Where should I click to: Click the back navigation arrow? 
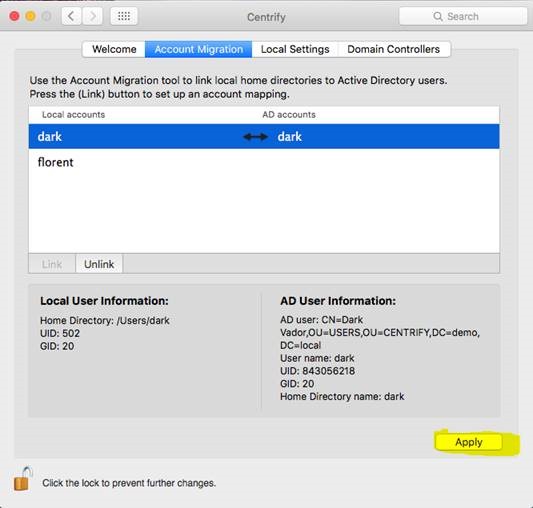(x=71, y=16)
